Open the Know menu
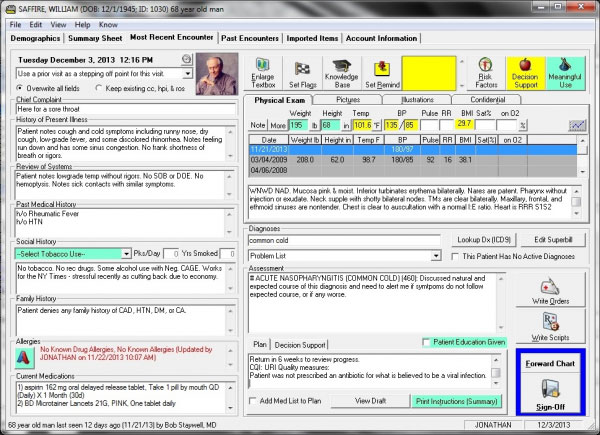600x435 pixels. [x=108, y=25]
